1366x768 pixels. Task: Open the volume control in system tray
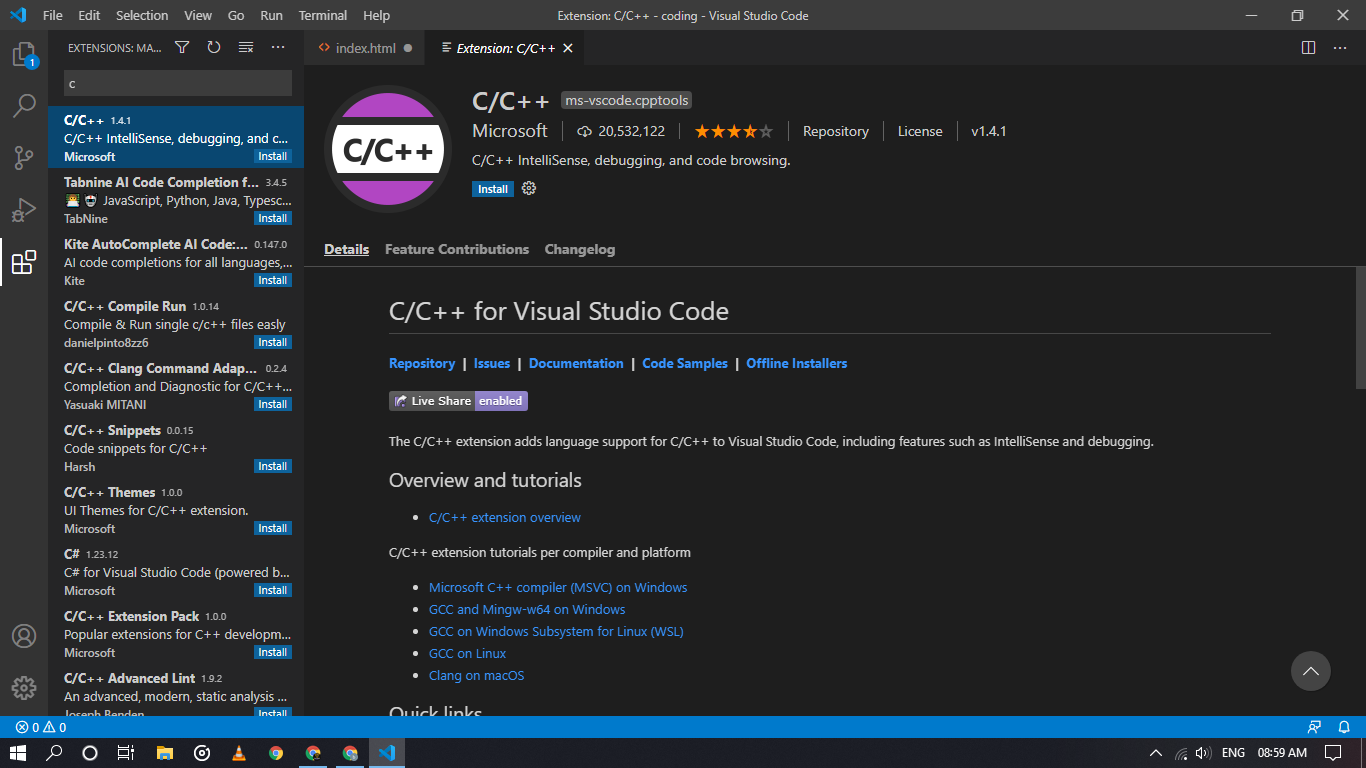tap(1203, 753)
